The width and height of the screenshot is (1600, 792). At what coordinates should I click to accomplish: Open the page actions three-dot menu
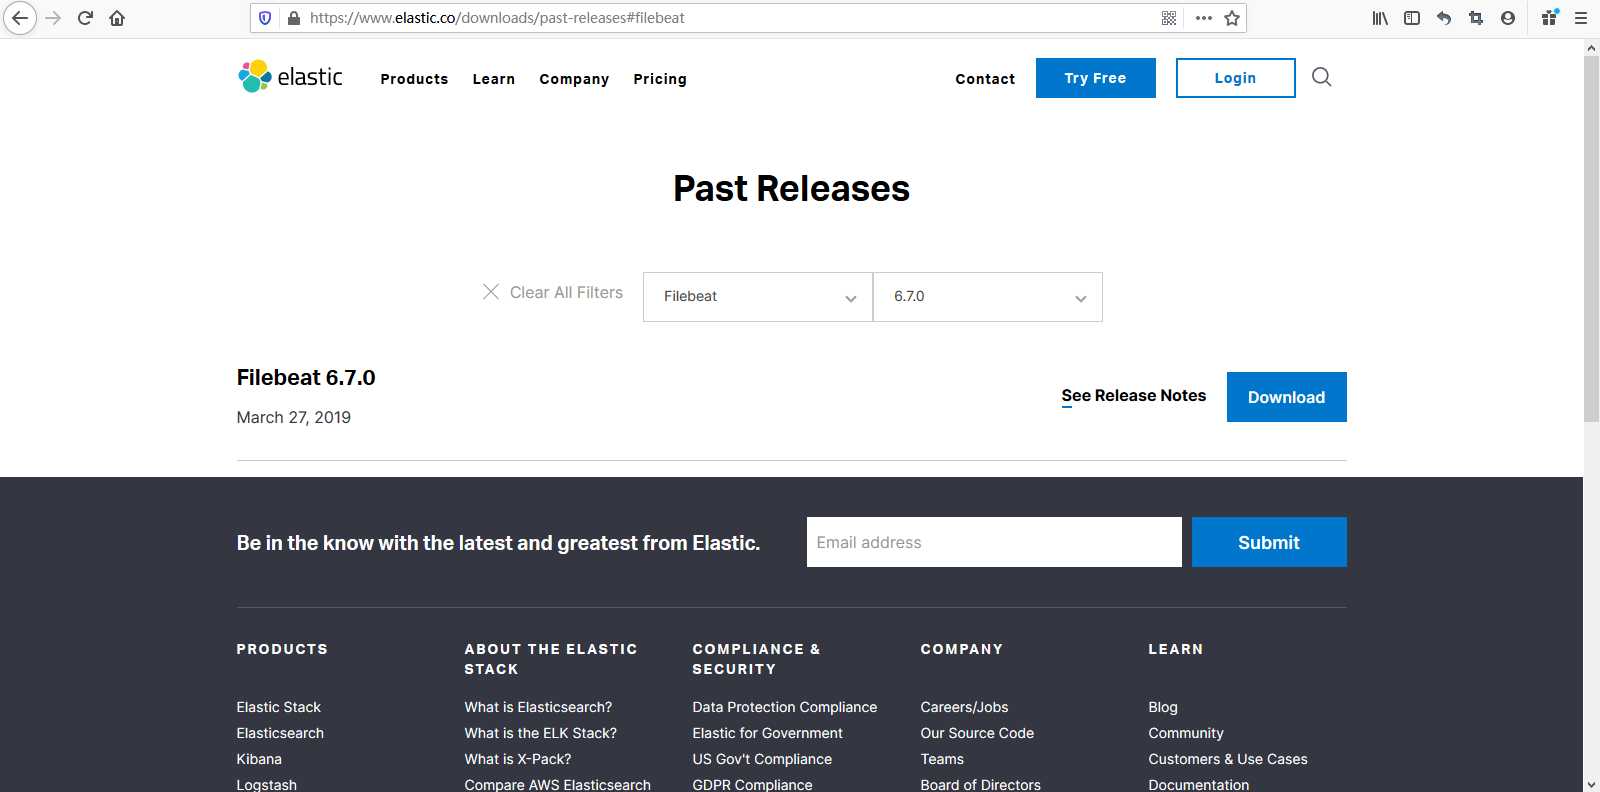1204,18
